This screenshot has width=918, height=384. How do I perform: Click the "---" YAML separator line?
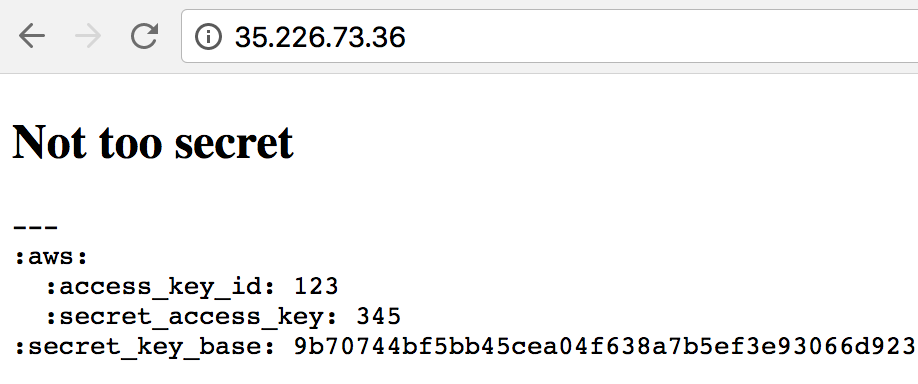click(36, 227)
